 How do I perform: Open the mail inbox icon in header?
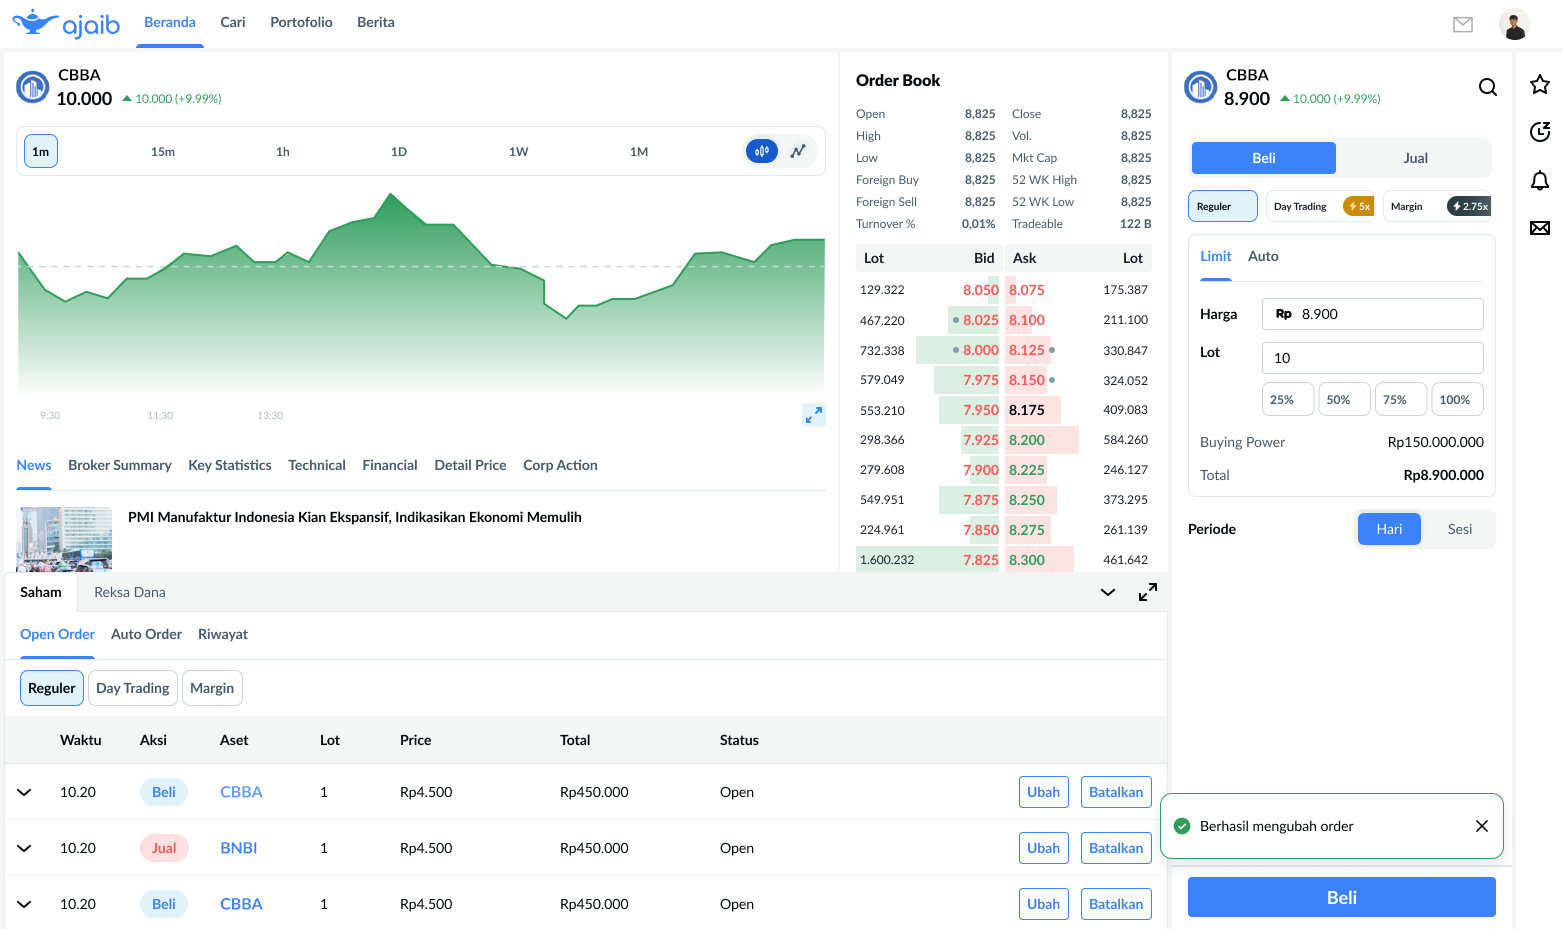1463,24
